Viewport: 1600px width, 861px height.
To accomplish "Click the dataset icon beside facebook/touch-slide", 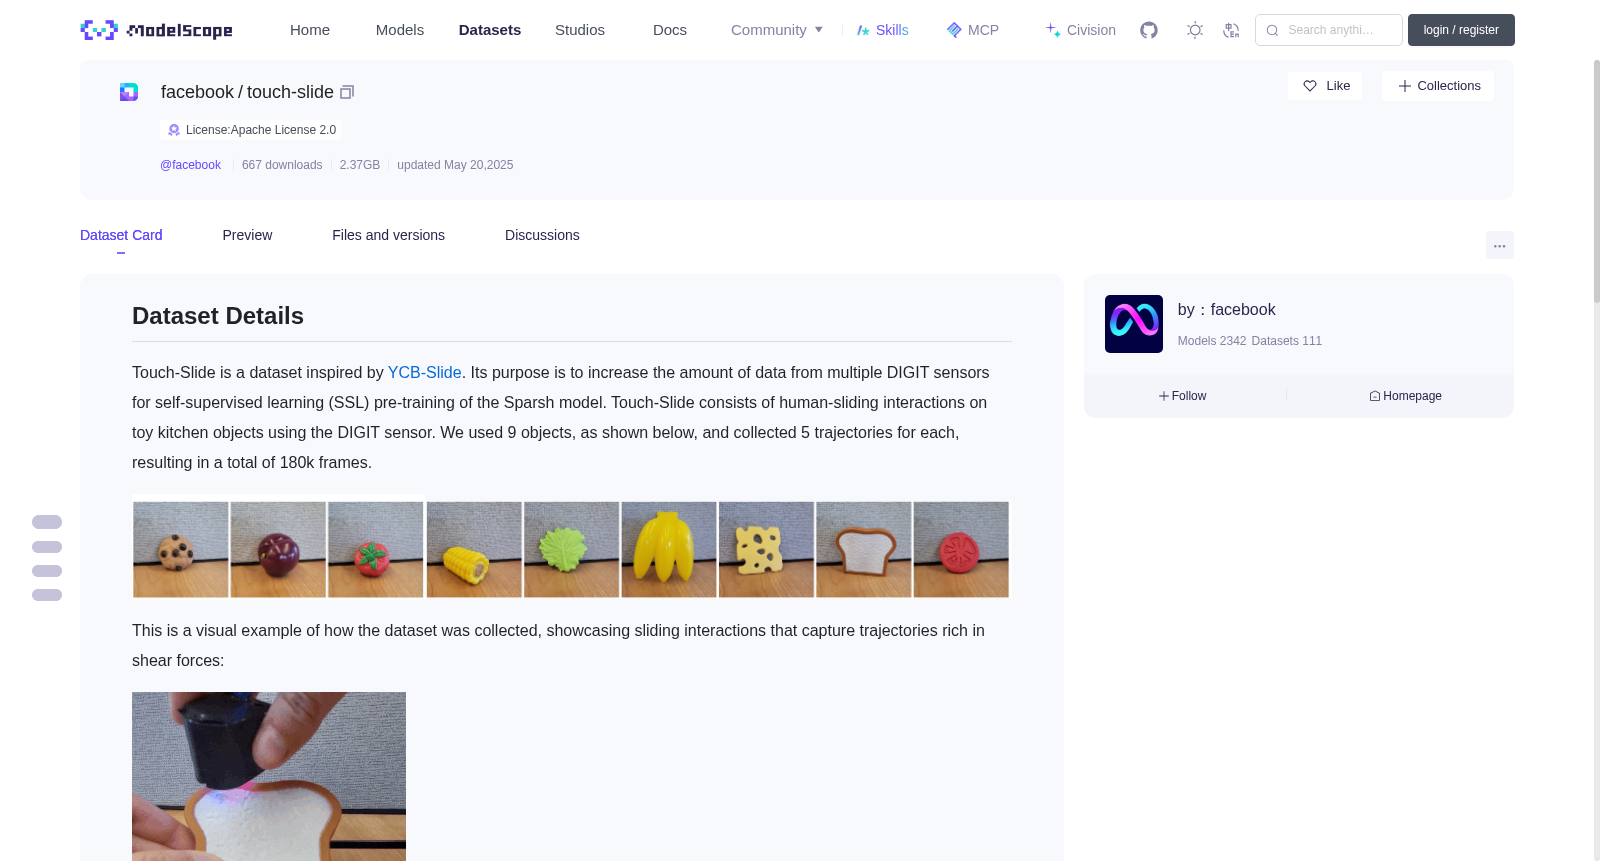I will coord(129,92).
